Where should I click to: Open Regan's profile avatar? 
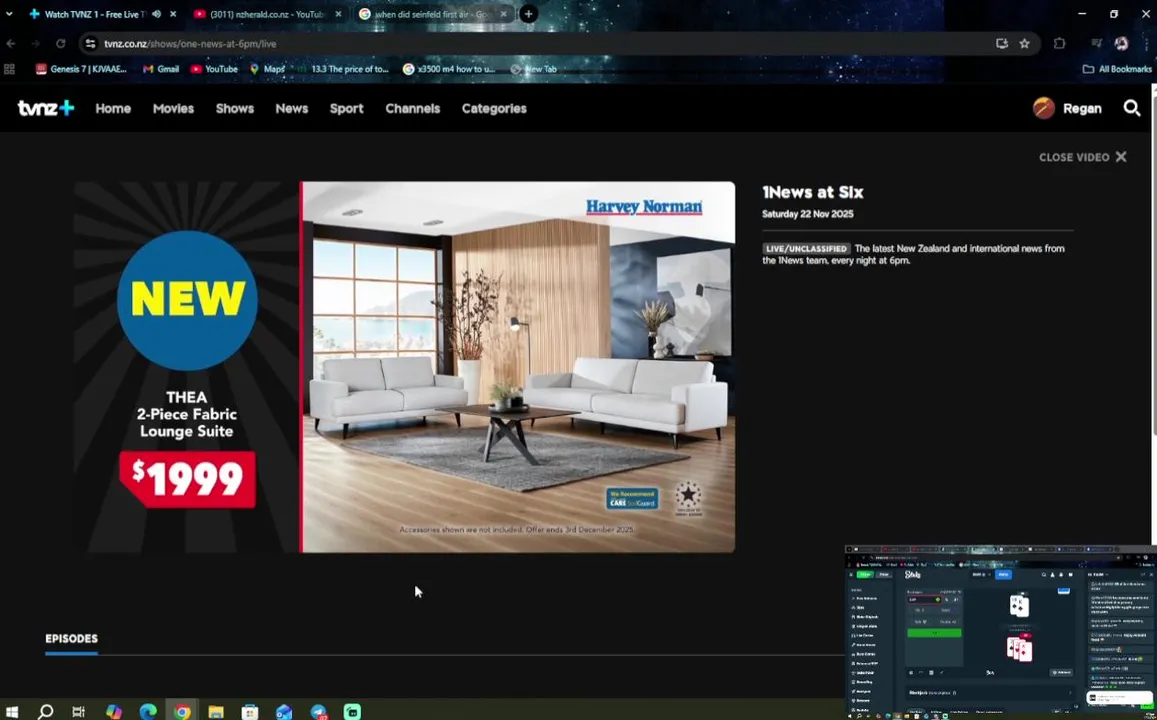tap(1043, 108)
